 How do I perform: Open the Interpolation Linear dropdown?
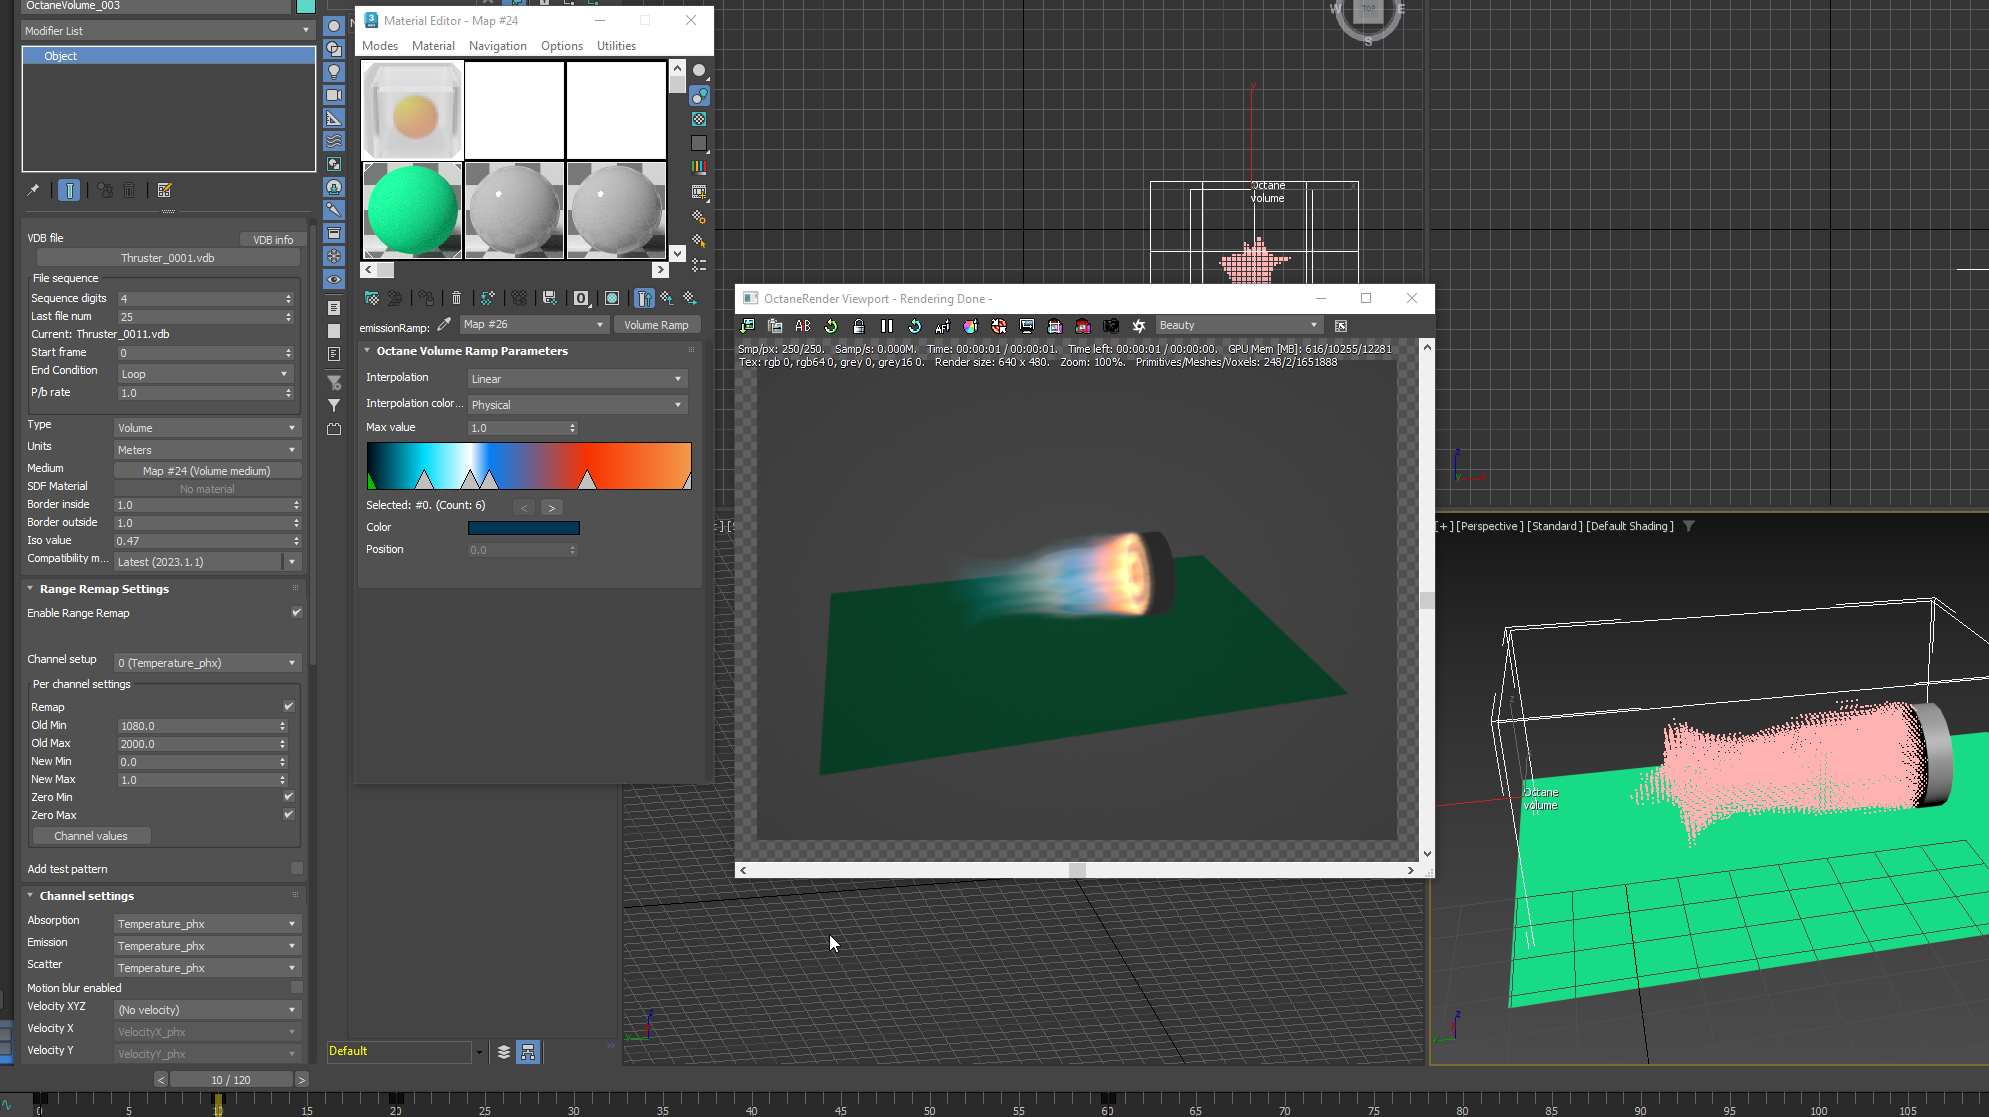coord(576,379)
